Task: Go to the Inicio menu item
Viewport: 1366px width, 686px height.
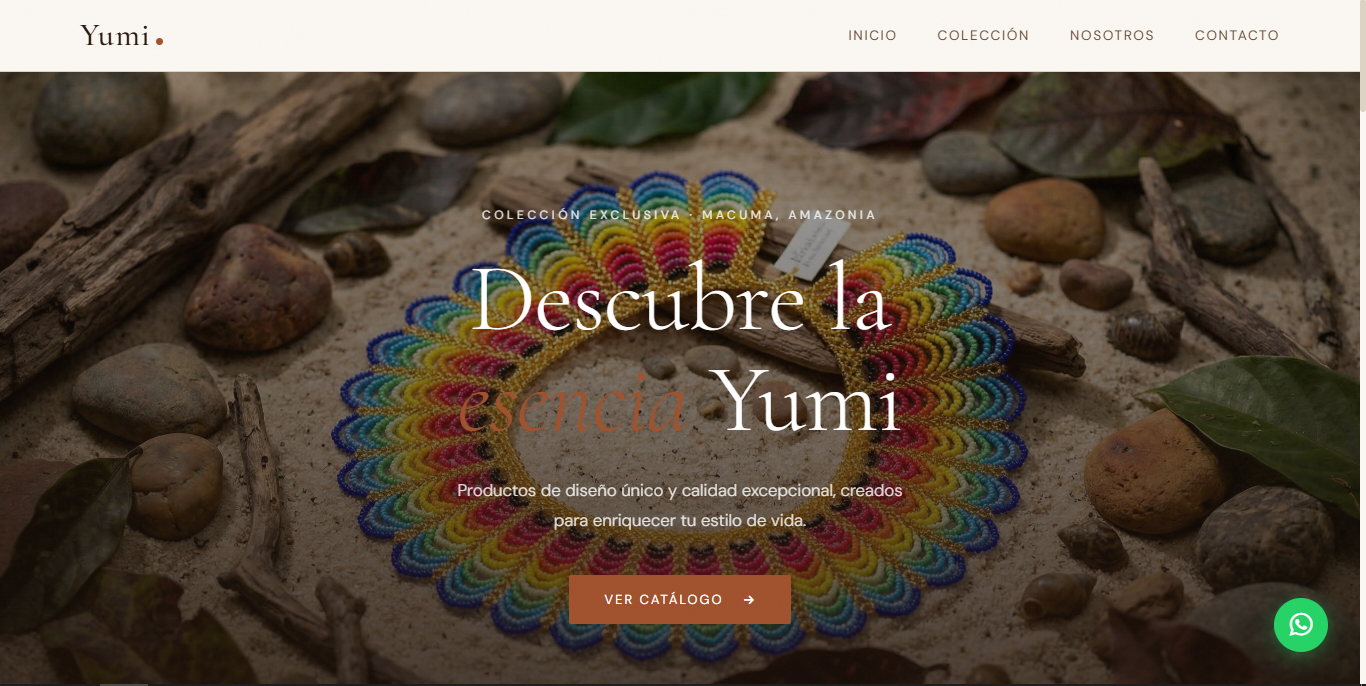Action: pyautogui.click(x=872, y=35)
